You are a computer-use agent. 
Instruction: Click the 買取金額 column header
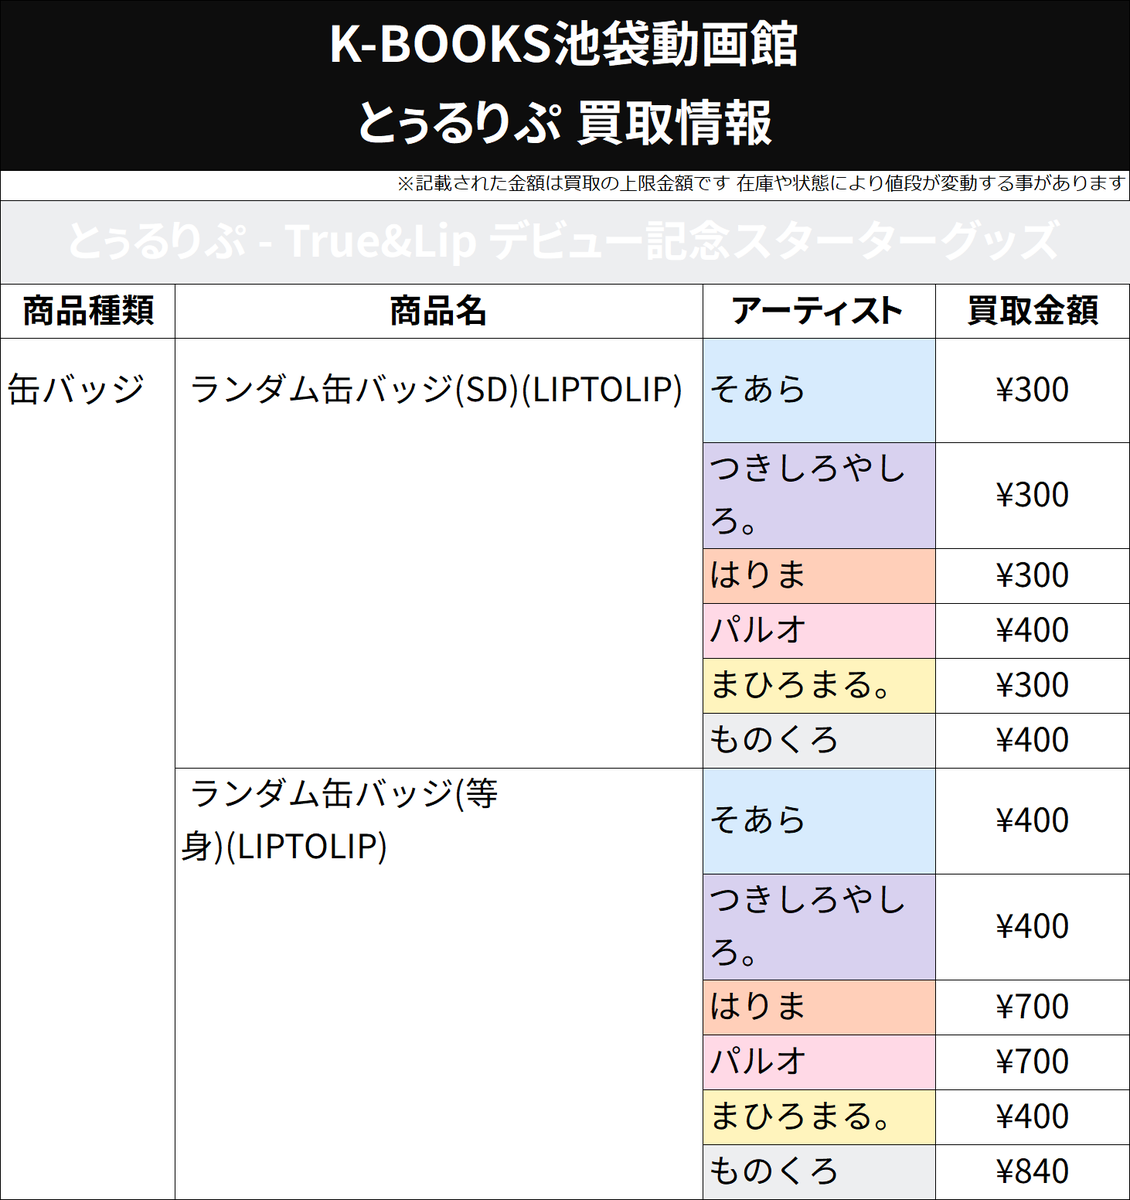tap(1032, 311)
